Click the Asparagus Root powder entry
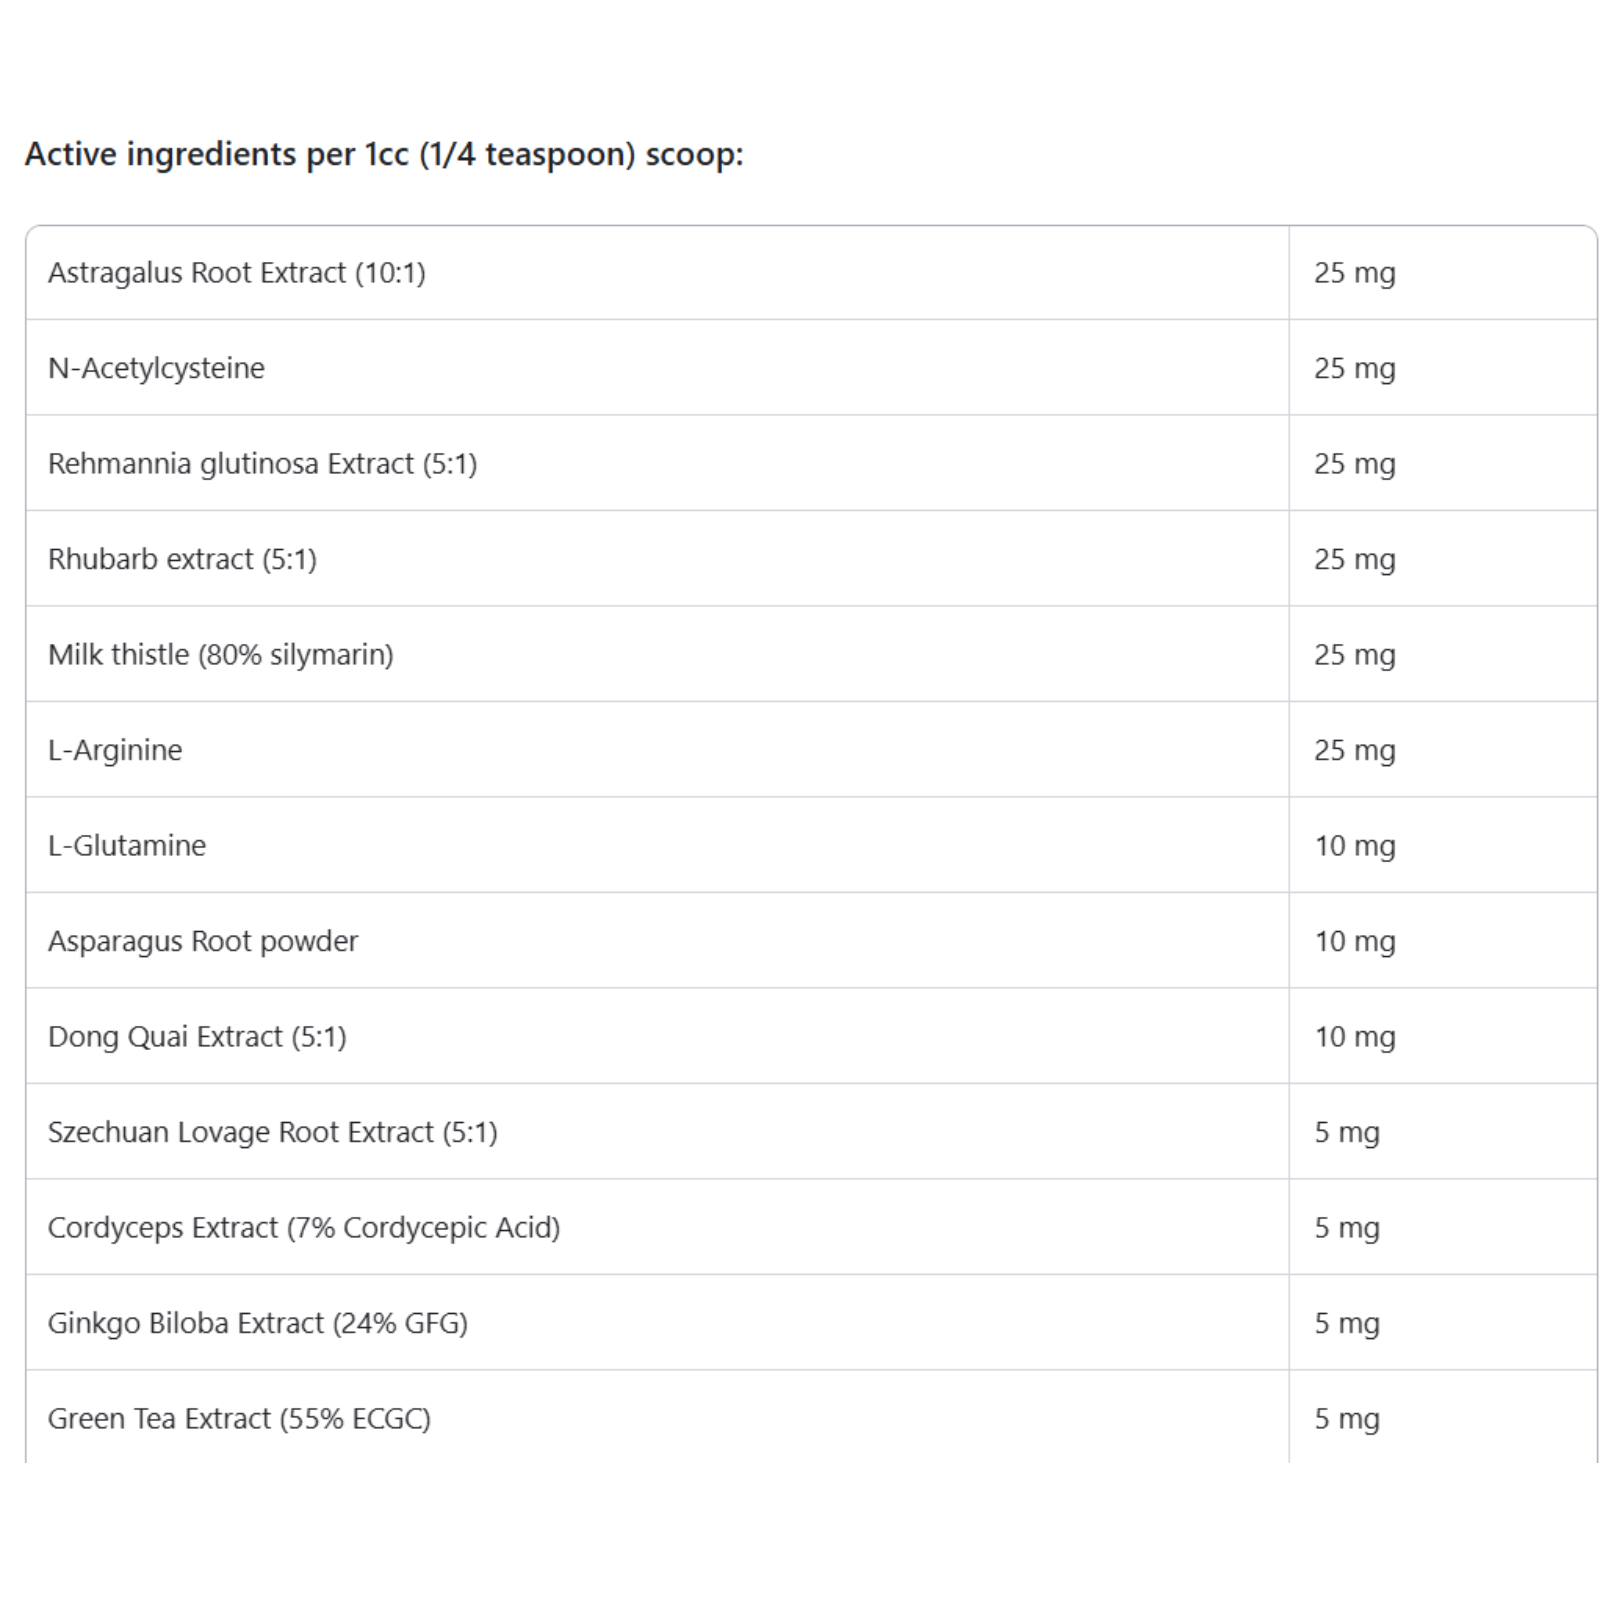Image resolution: width=1600 pixels, height=1600 pixels. (x=203, y=941)
